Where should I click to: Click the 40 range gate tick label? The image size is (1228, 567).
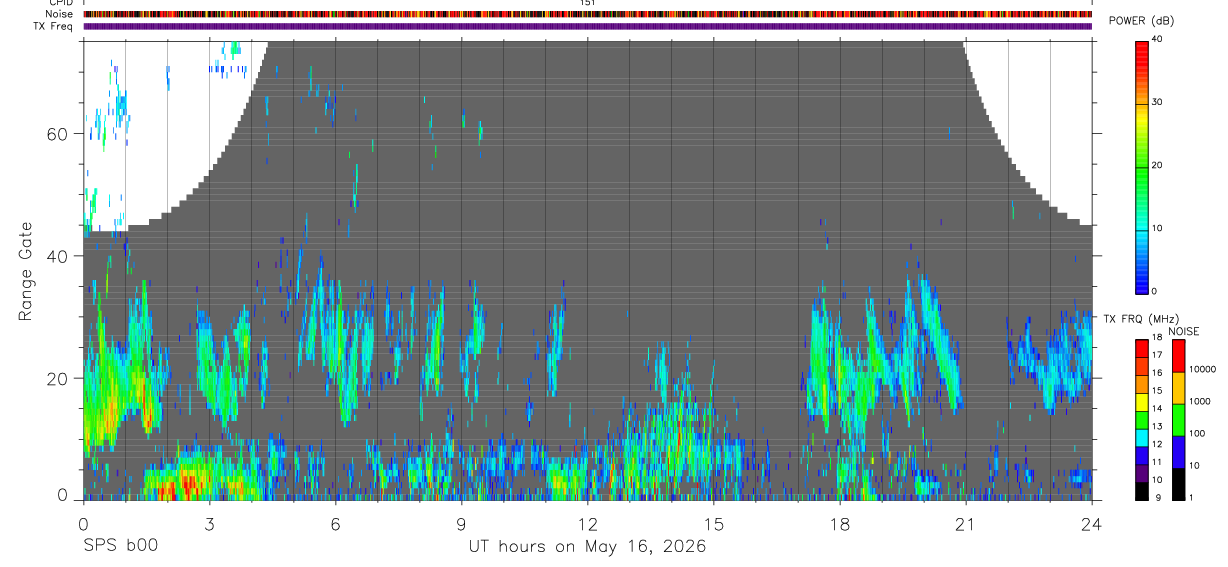click(x=57, y=256)
